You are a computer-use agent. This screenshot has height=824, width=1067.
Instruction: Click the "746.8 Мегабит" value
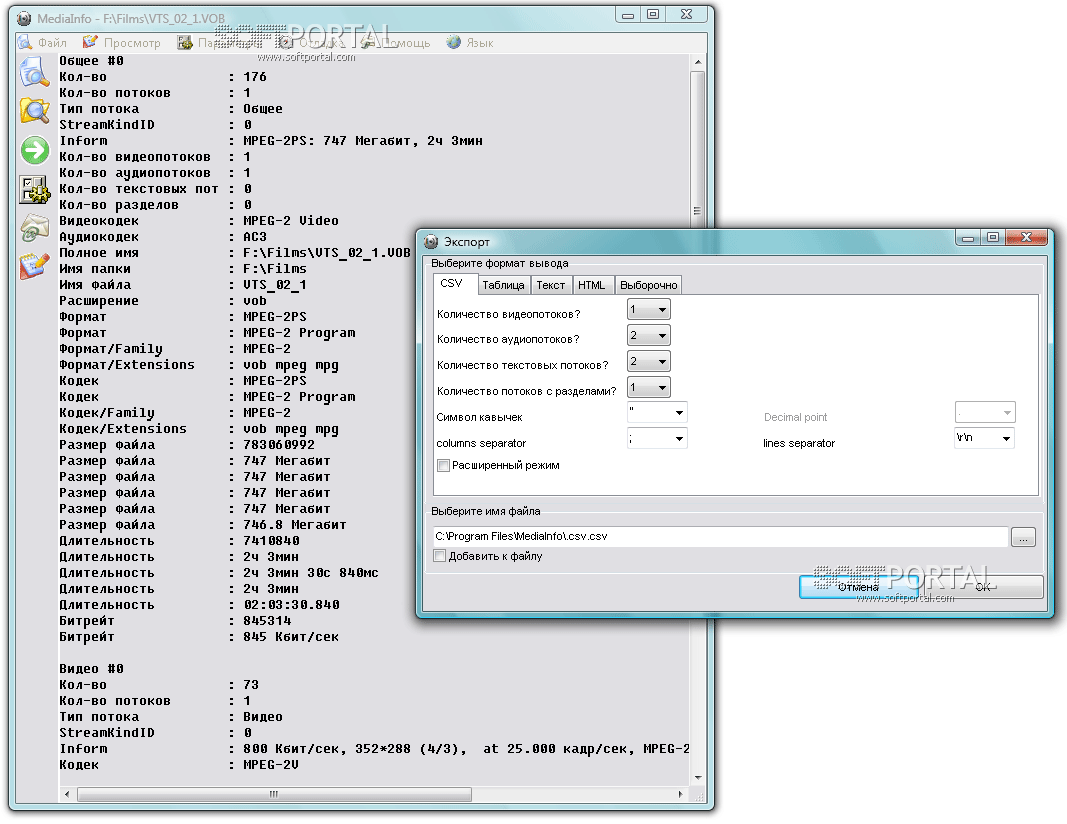click(x=295, y=525)
